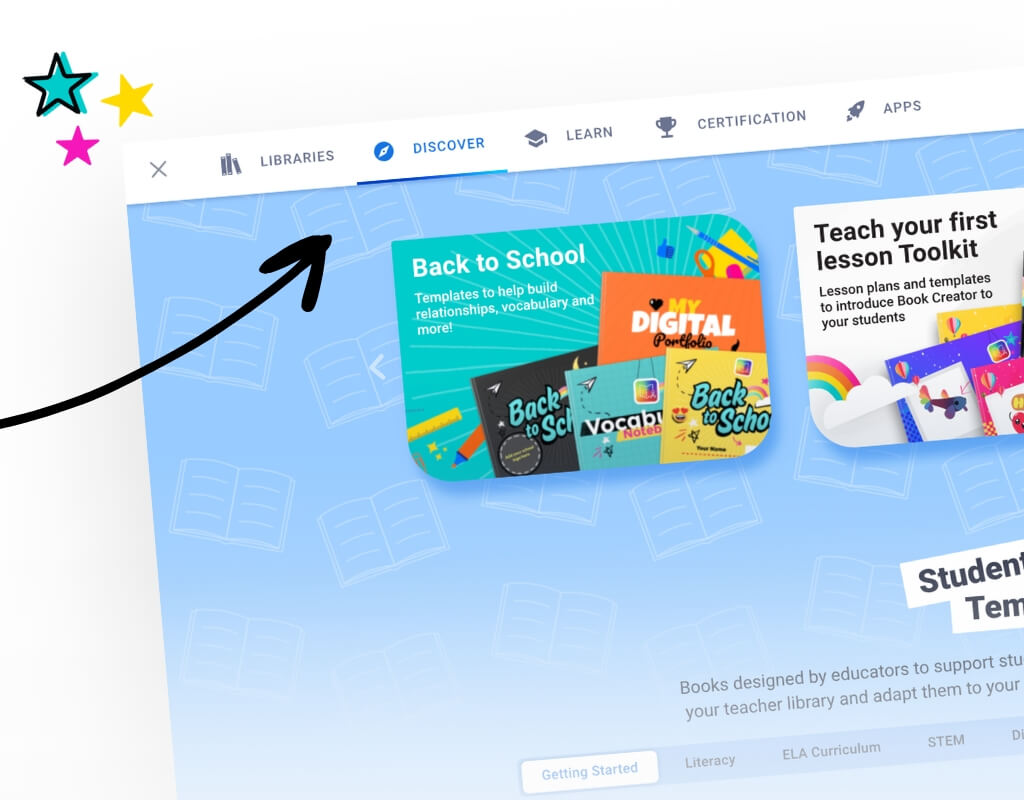Click the Libraries books icon
This screenshot has height=800, width=1024.
(230, 164)
